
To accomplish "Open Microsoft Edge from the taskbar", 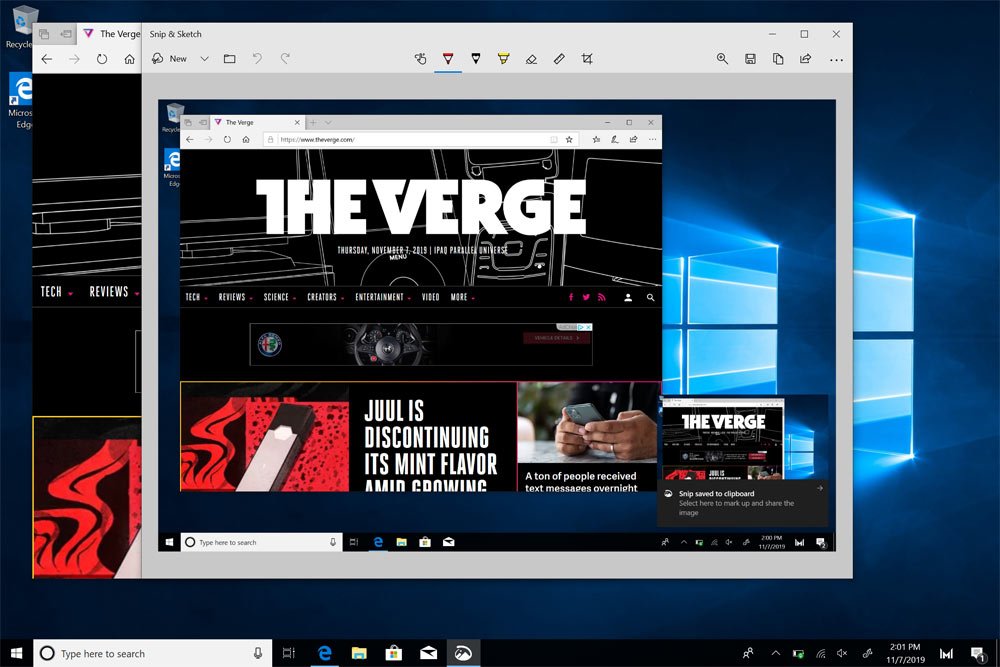I will [x=325, y=653].
